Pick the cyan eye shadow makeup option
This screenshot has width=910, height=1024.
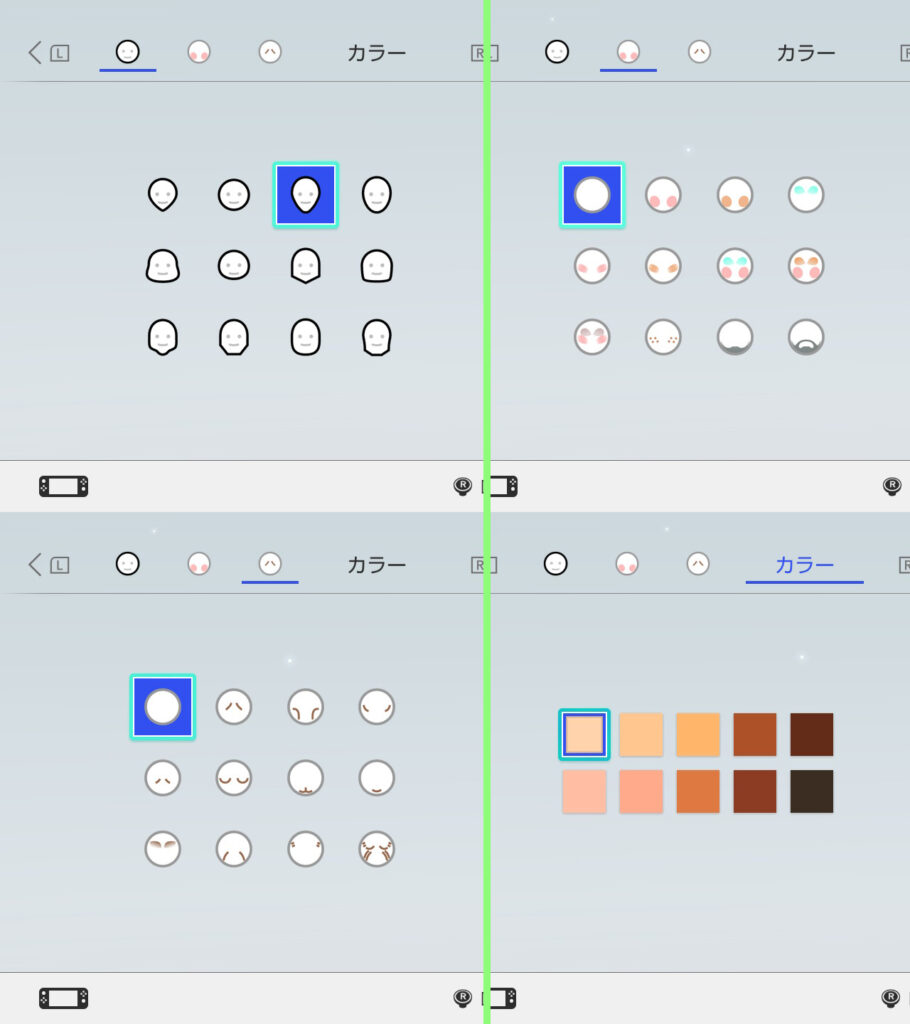[x=805, y=195]
